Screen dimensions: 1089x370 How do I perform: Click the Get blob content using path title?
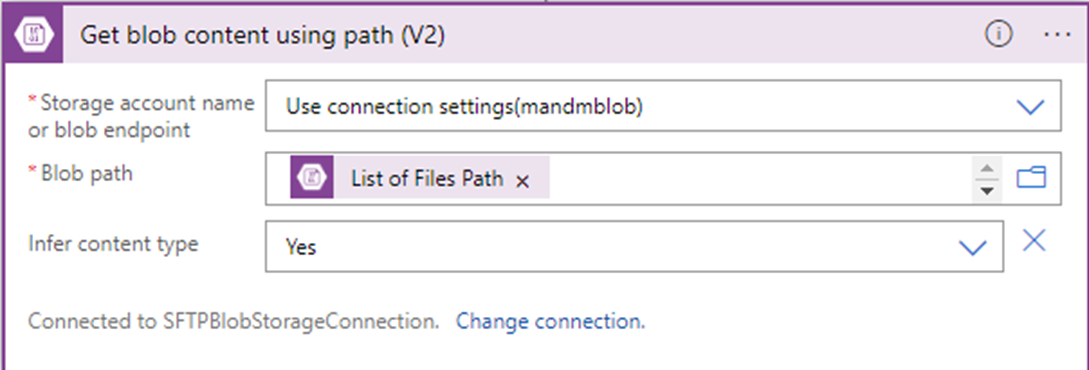tap(263, 35)
